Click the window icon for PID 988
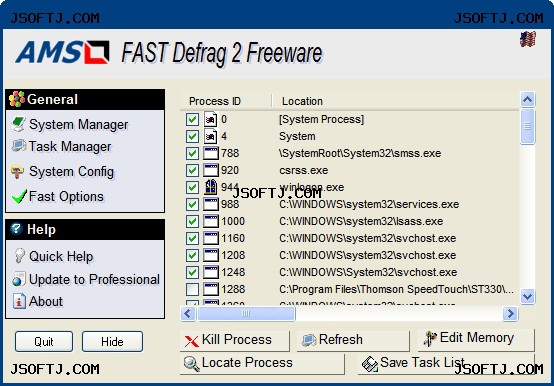Viewport: 554px width, 386px height. 211,204
